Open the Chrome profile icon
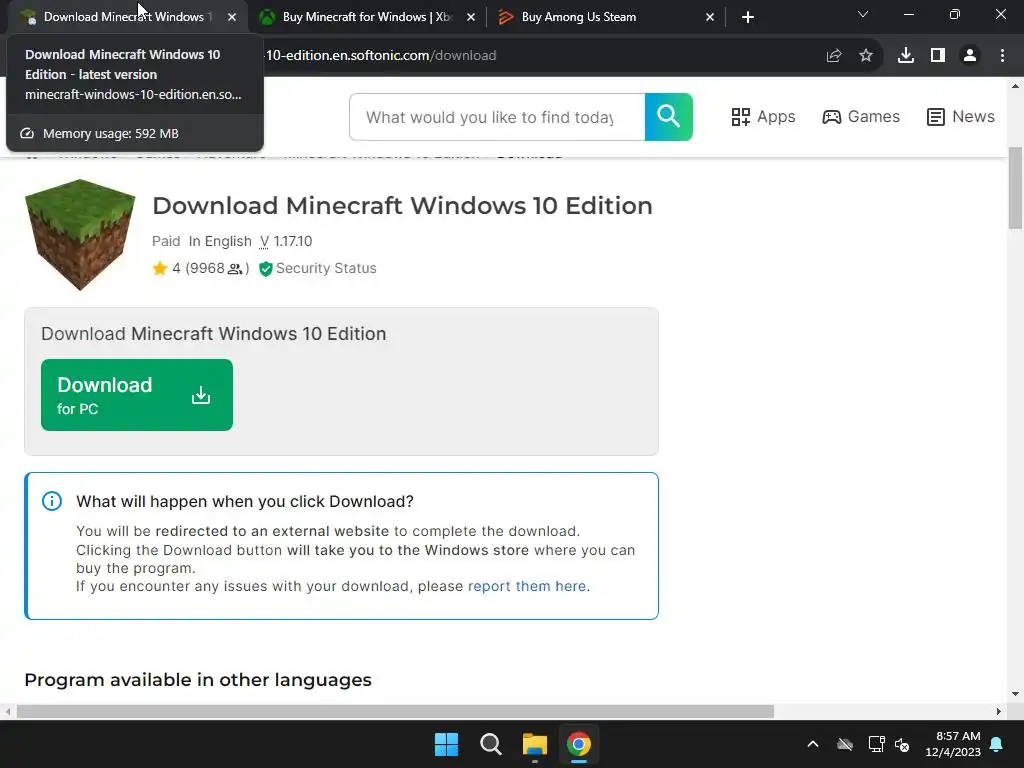Image resolution: width=1024 pixels, height=768 pixels. pyautogui.click(x=970, y=56)
